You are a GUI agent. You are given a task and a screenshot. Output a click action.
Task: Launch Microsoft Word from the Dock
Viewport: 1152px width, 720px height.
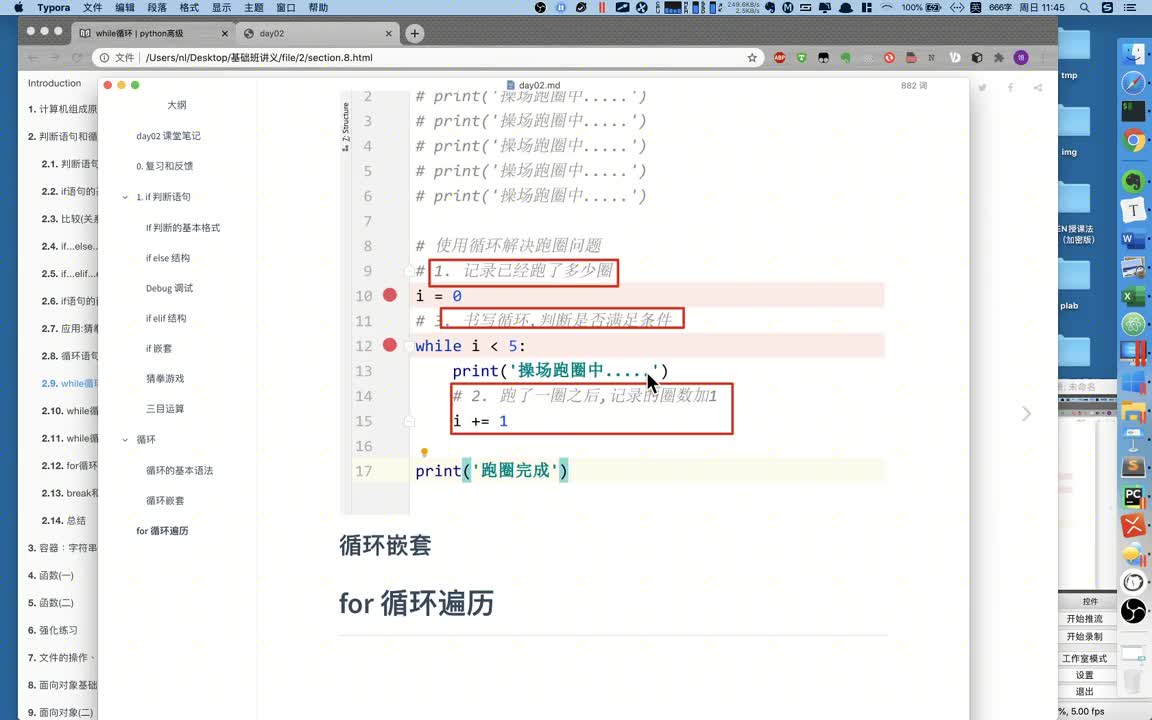tap(1134, 240)
